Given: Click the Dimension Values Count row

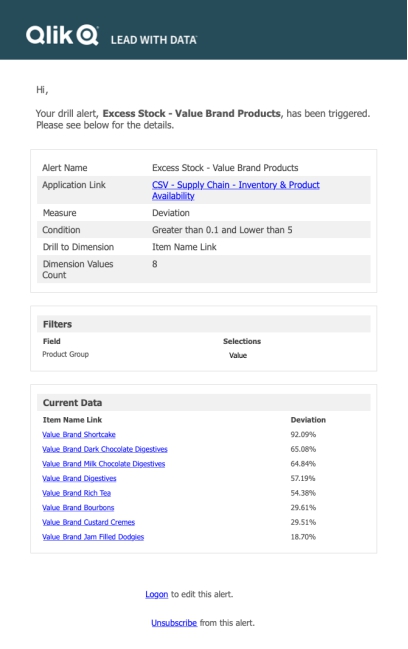Looking at the screenshot, I should (204, 269).
